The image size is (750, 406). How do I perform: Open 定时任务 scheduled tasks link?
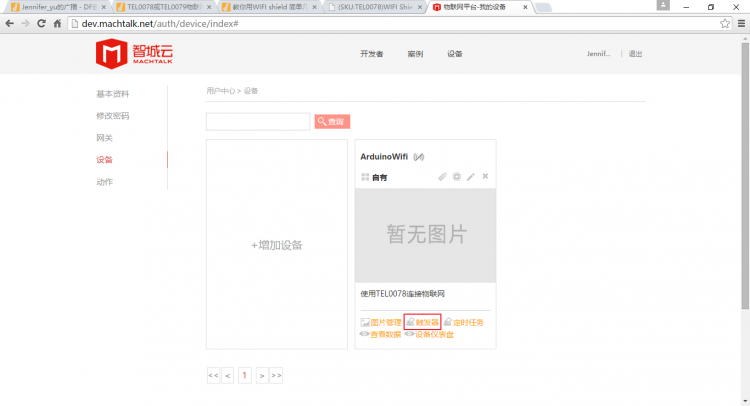464,322
